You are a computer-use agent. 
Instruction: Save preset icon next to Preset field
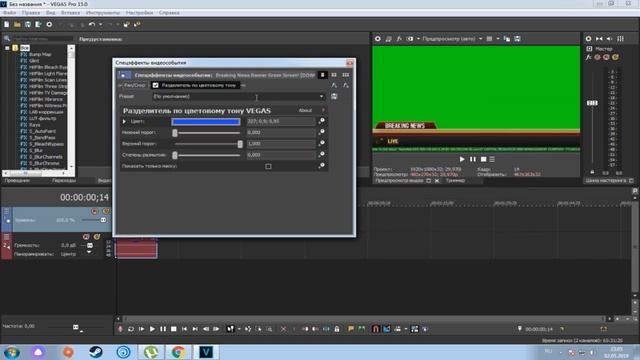[334, 97]
